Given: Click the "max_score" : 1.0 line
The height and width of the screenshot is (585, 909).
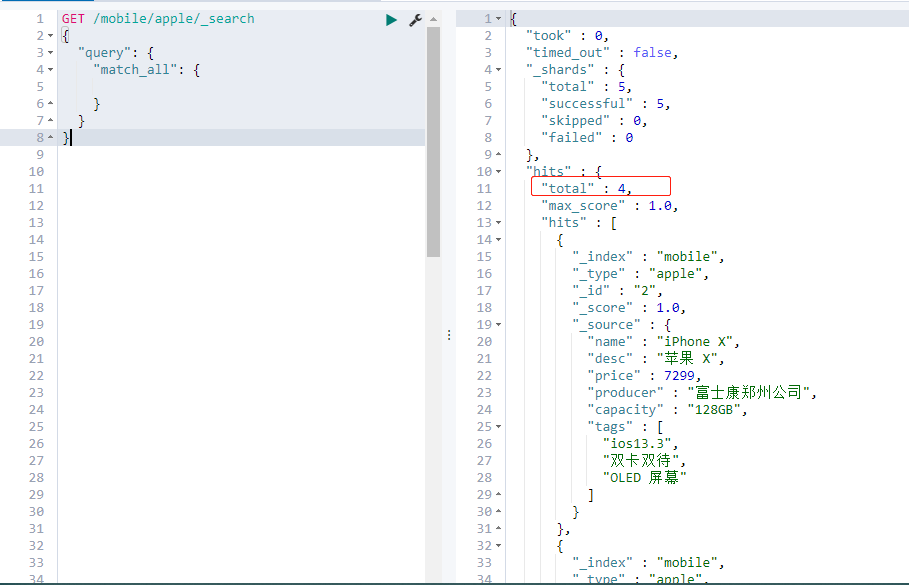Looking at the screenshot, I should coord(610,206).
